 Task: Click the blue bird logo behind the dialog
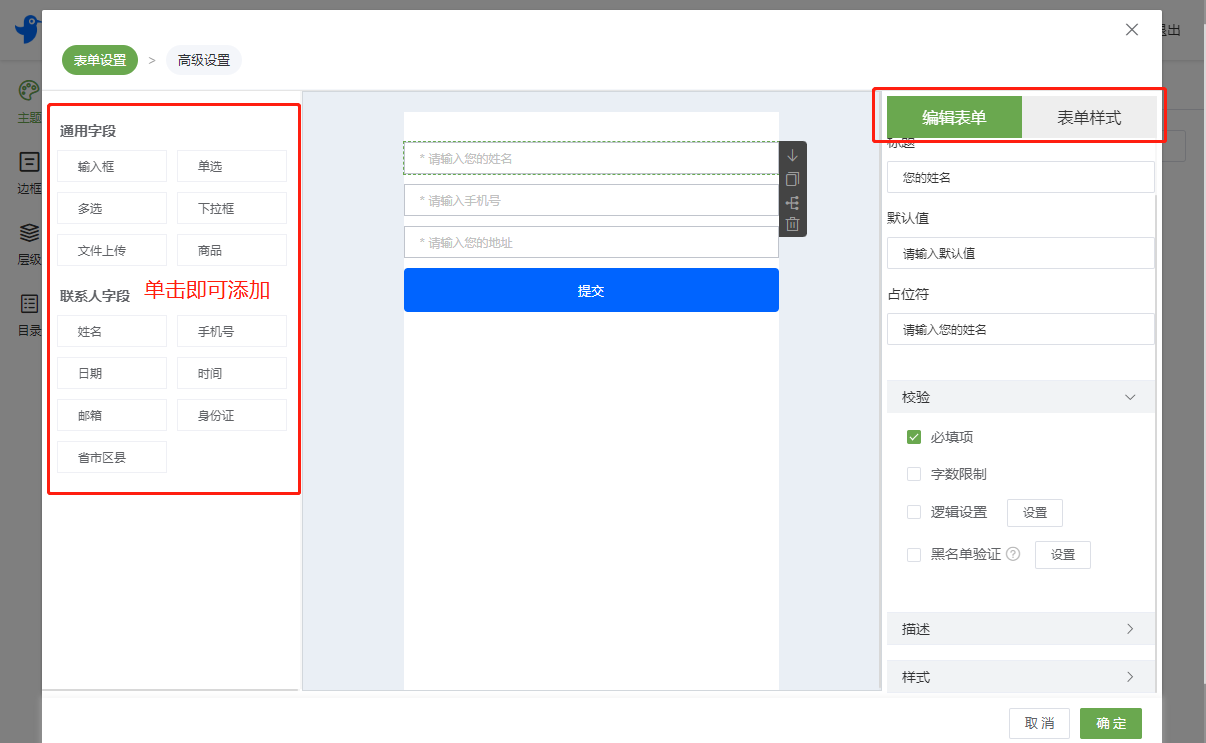point(28,29)
